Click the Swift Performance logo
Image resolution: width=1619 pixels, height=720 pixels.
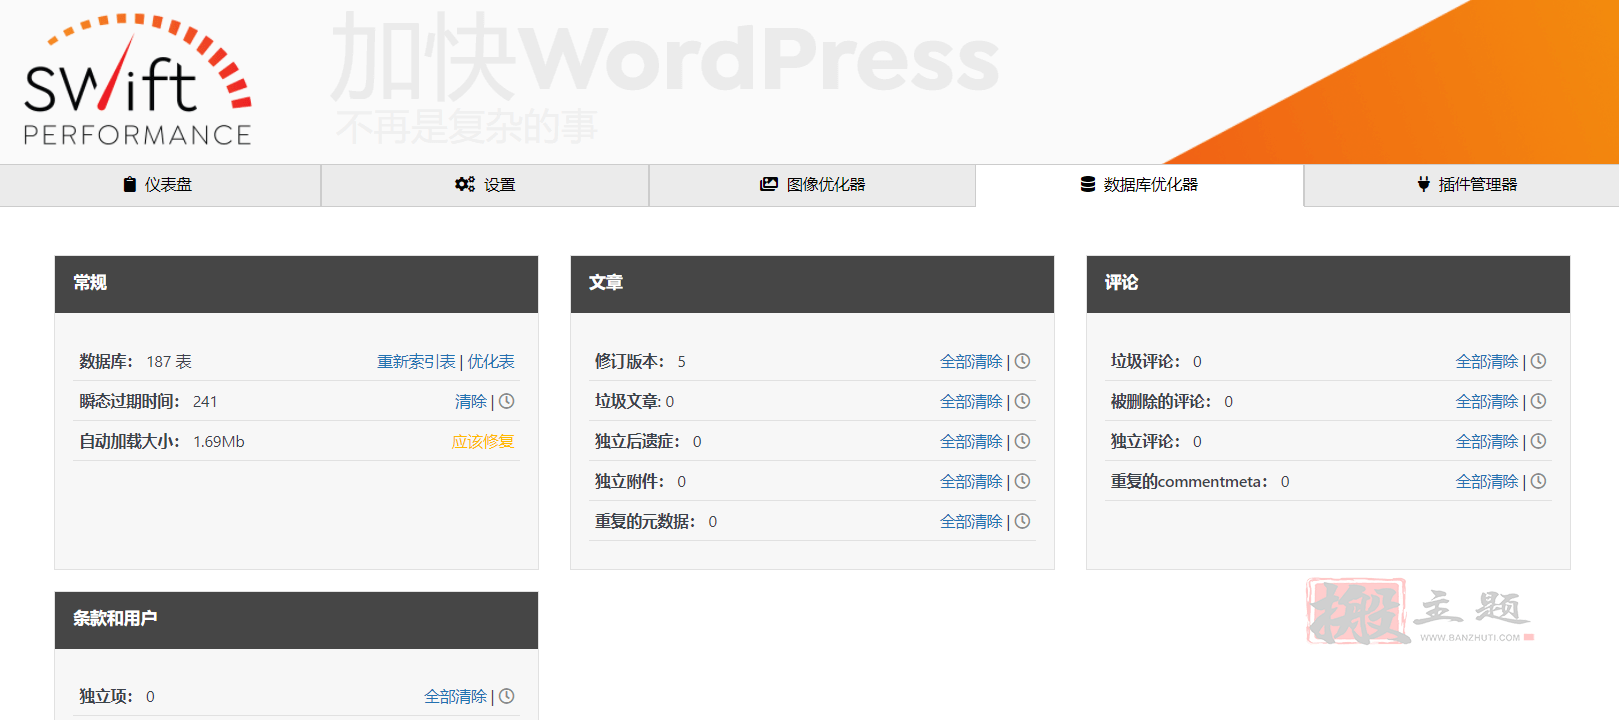click(x=137, y=80)
